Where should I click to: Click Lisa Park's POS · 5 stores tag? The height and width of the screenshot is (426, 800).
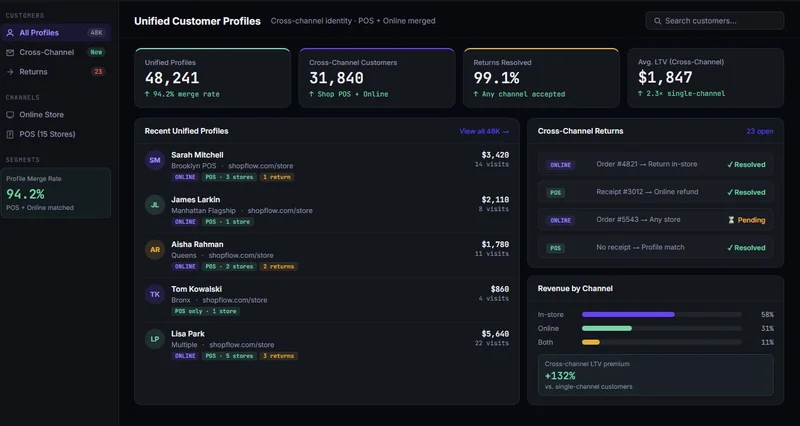click(x=229, y=356)
